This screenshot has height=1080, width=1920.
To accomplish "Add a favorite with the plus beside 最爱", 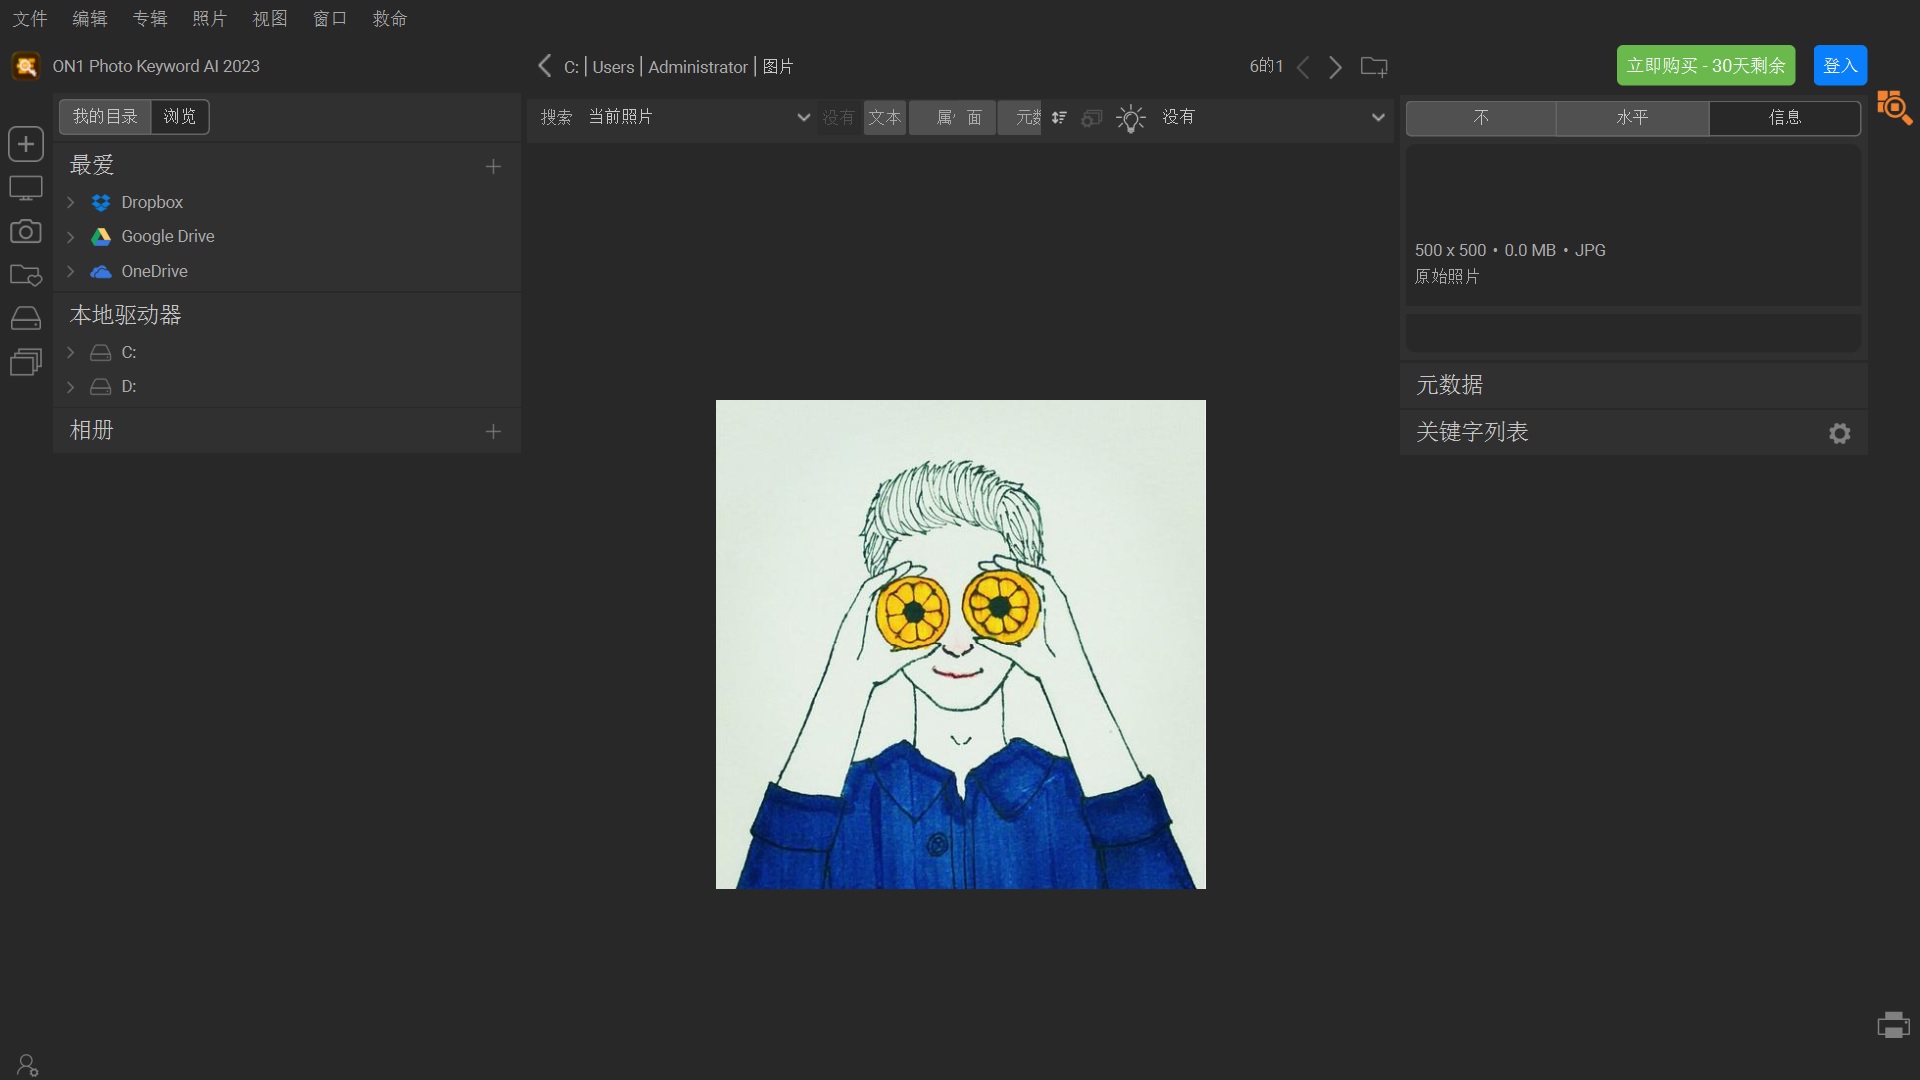I will point(493,166).
